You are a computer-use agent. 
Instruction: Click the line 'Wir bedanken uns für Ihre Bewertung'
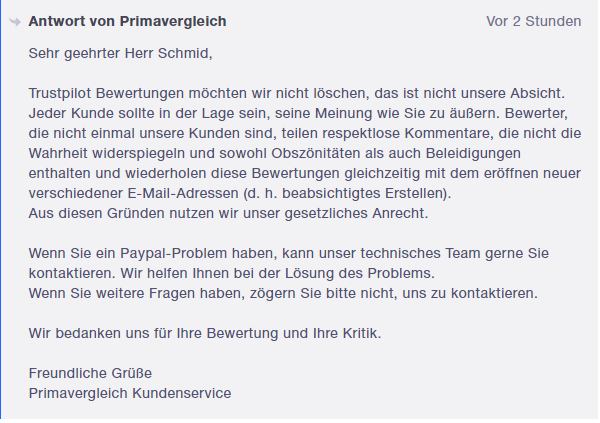point(205,333)
